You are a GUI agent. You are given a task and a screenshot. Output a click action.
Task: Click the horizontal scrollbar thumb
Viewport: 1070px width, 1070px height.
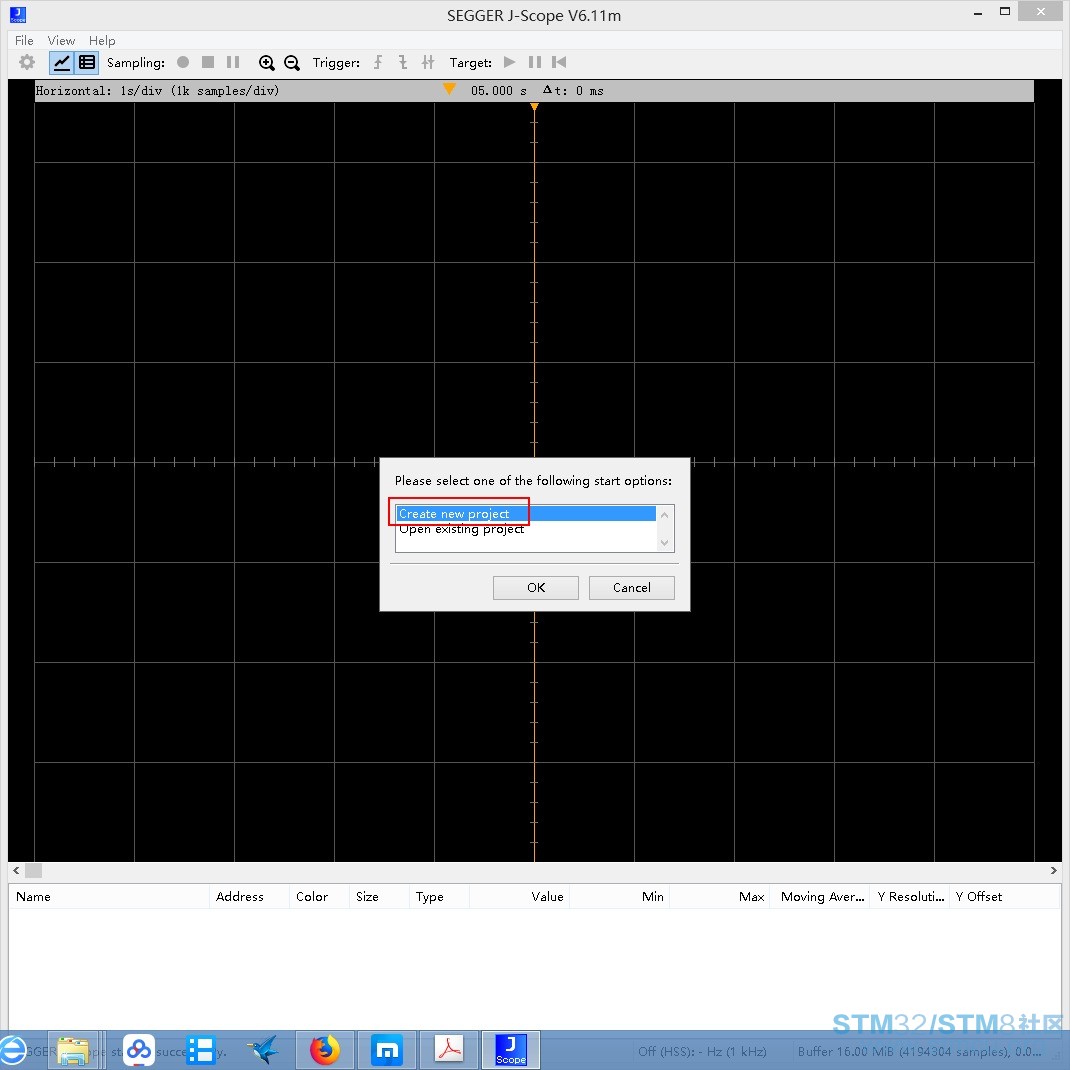(33, 870)
